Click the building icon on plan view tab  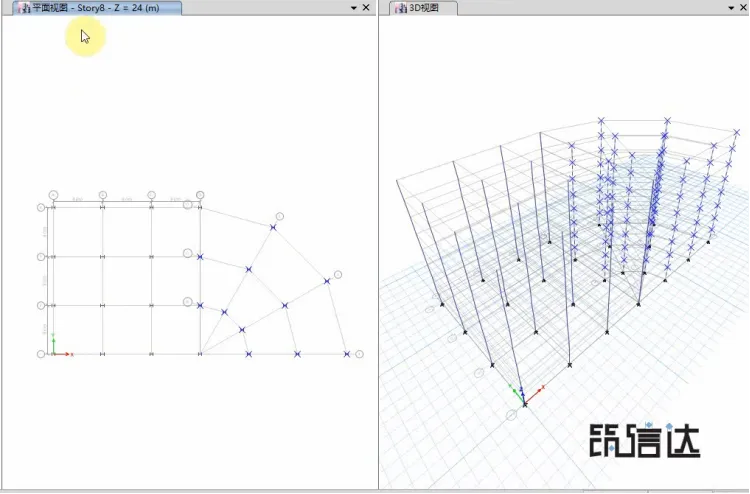pyautogui.click(x=23, y=8)
